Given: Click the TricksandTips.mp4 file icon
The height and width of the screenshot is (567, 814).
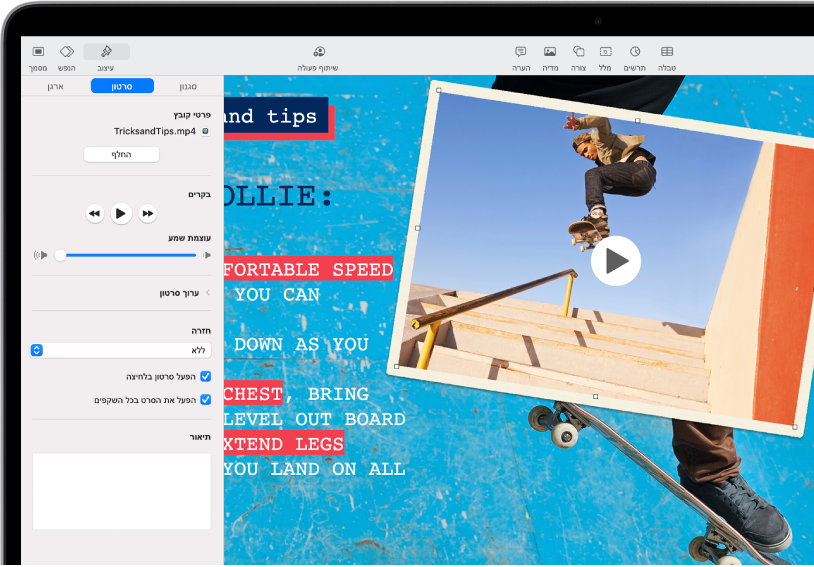Looking at the screenshot, I should click(x=206, y=131).
